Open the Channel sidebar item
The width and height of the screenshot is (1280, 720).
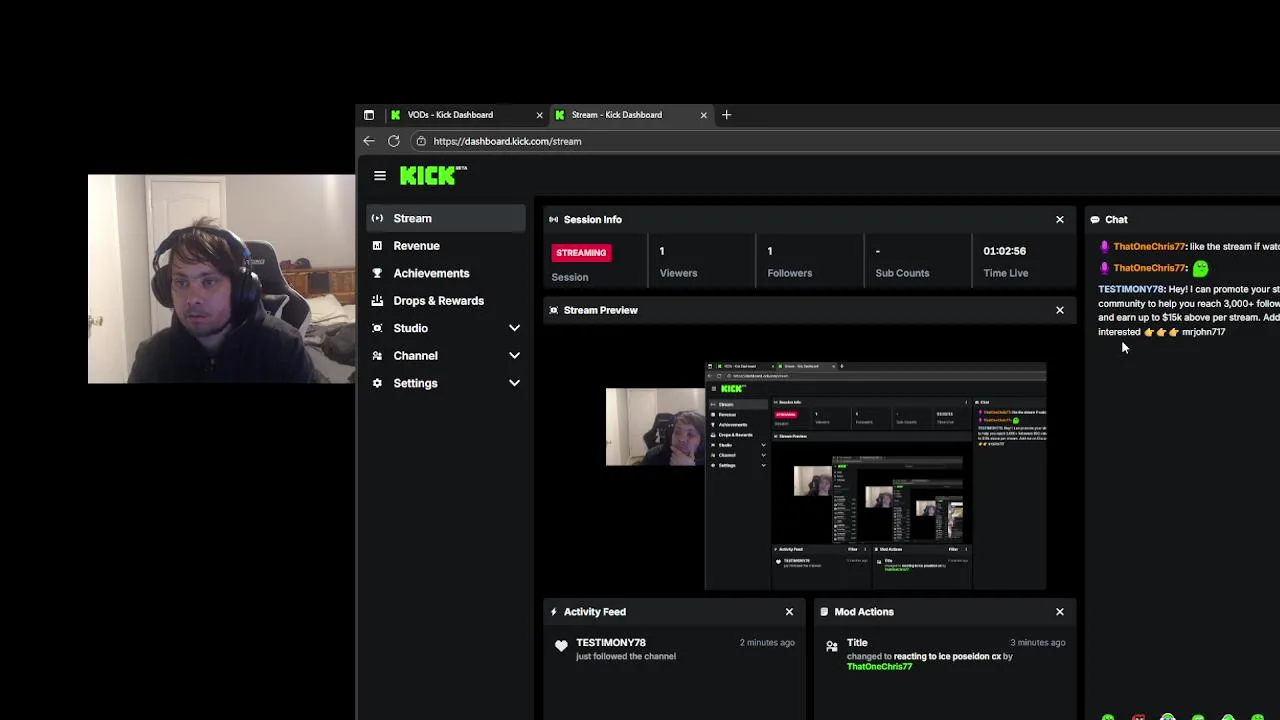(446, 356)
